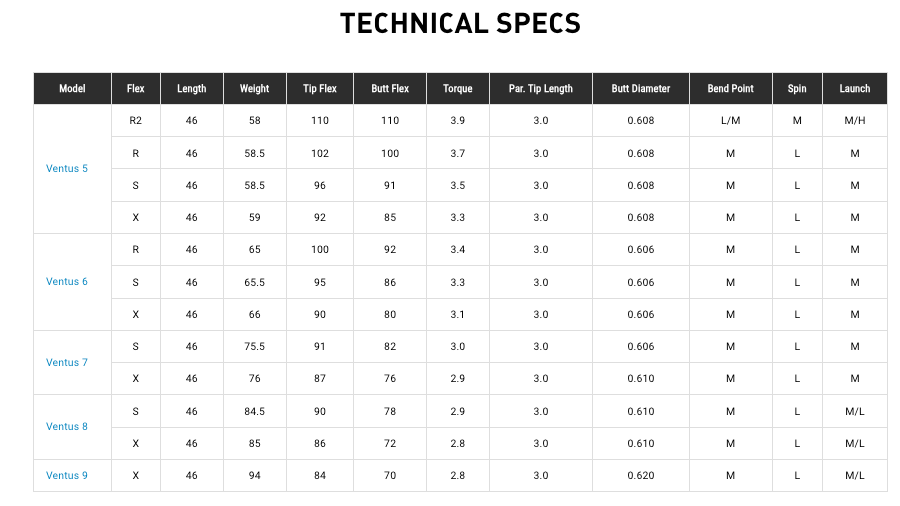Click the Launch column header
This screenshot has height=506, width=900.
(855, 88)
